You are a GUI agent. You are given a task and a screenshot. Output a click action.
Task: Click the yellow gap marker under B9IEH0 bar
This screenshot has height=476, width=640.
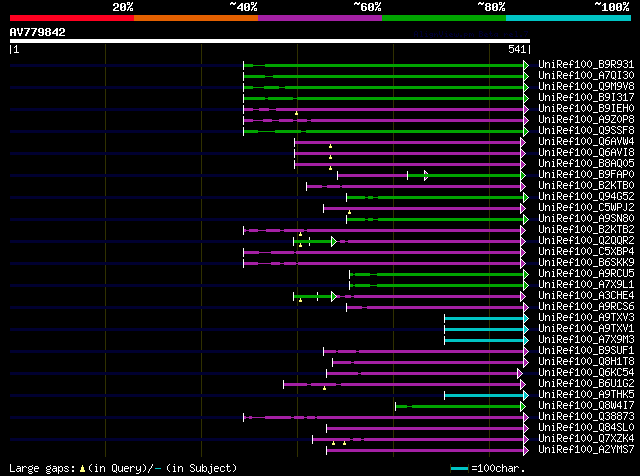296,113
